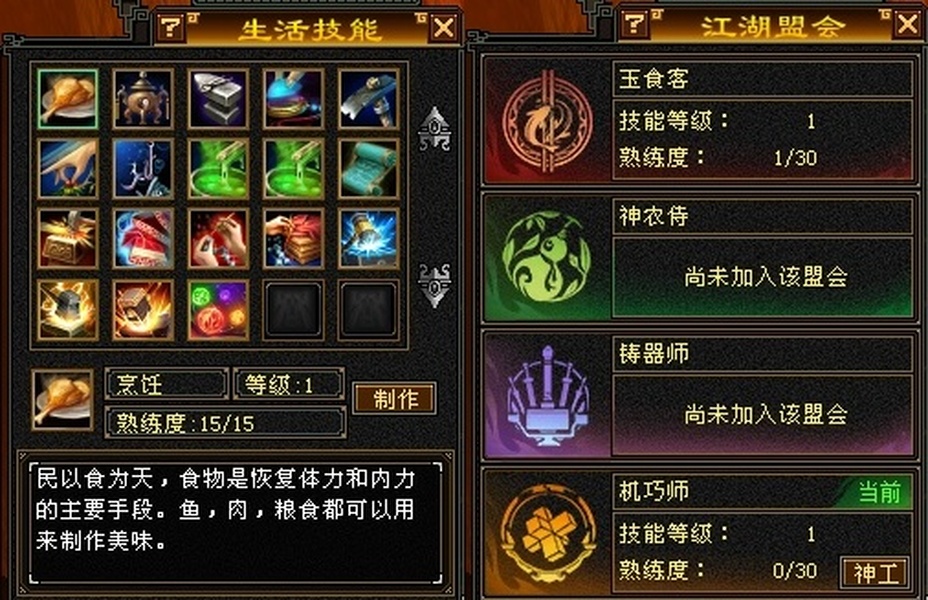
Task: Select the cooking roast chicken skill icon
Action: point(67,99)
